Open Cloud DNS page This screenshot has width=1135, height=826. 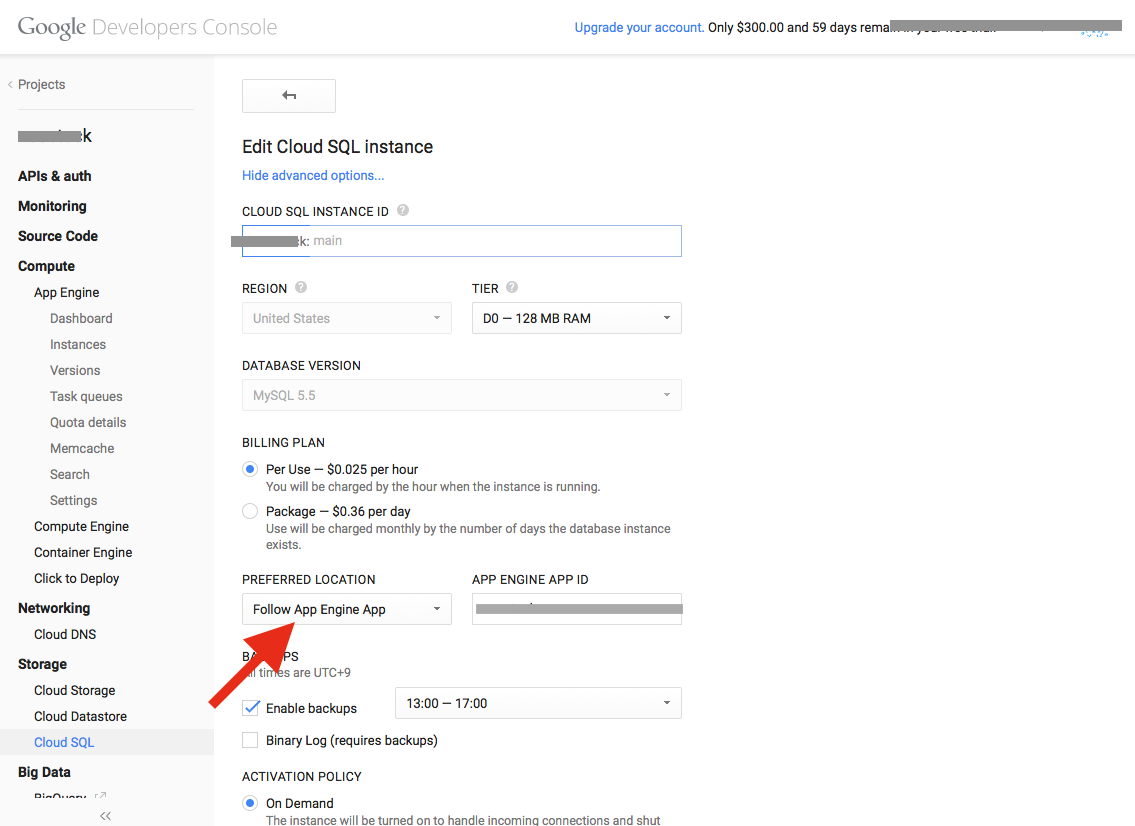pos(65,634)
